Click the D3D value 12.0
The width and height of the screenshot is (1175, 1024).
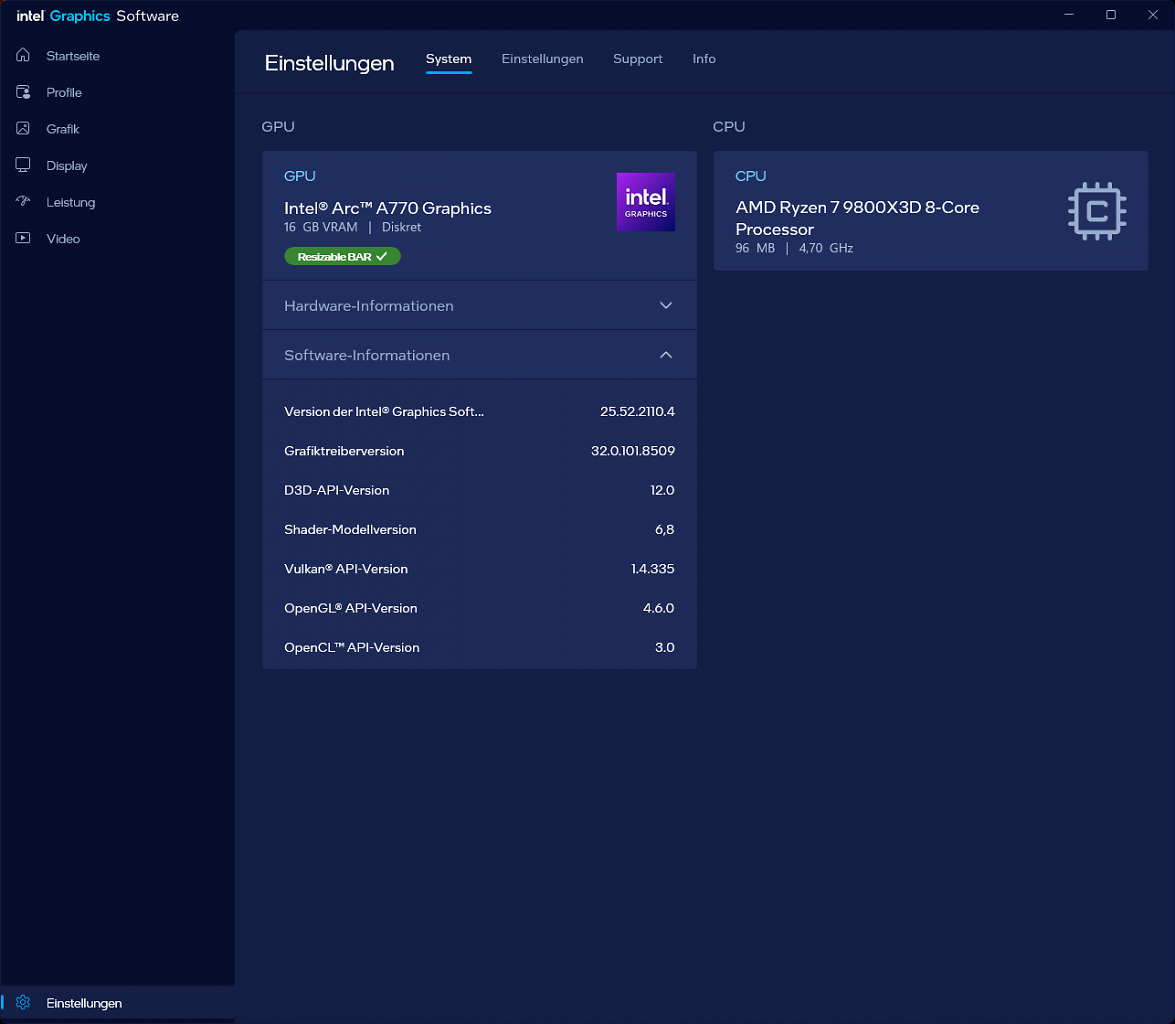point(662,490)
